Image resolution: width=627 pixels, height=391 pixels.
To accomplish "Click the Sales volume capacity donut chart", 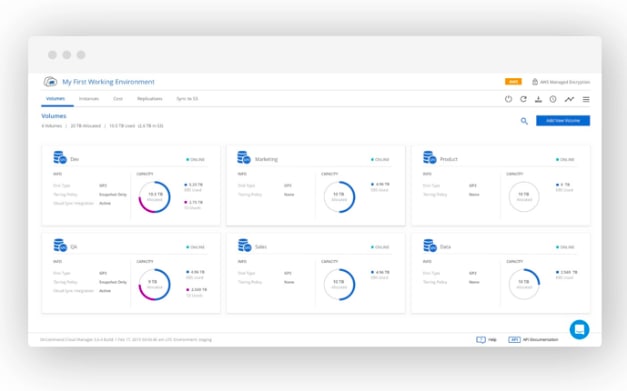I will pyautogui.click(x=339, y=284).
